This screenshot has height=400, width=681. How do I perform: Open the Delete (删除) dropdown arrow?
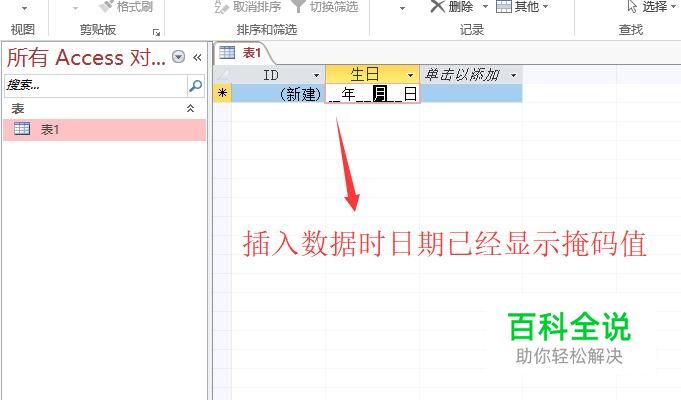[485, 7]
